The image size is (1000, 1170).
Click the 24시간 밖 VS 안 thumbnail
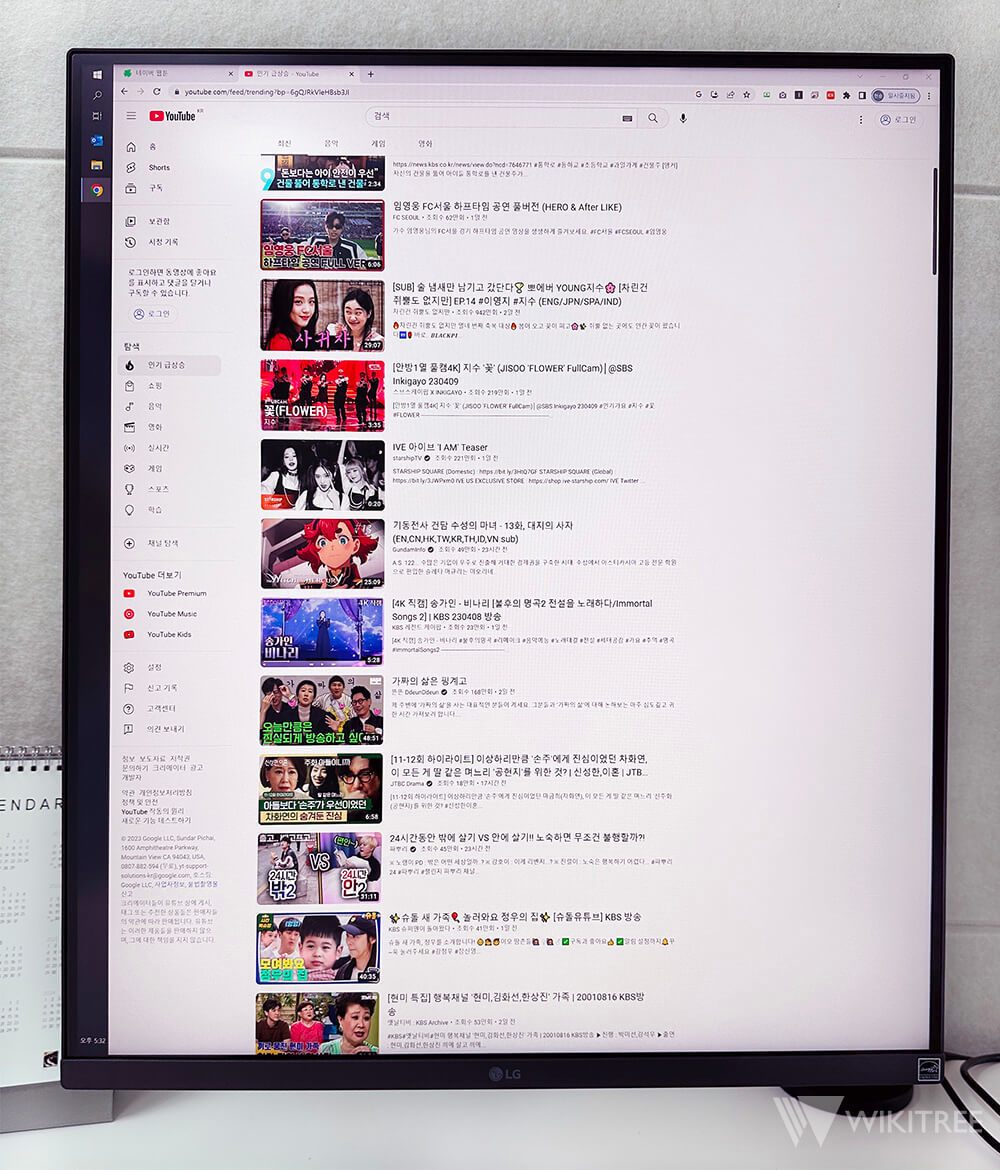click(x=319, y=868)
